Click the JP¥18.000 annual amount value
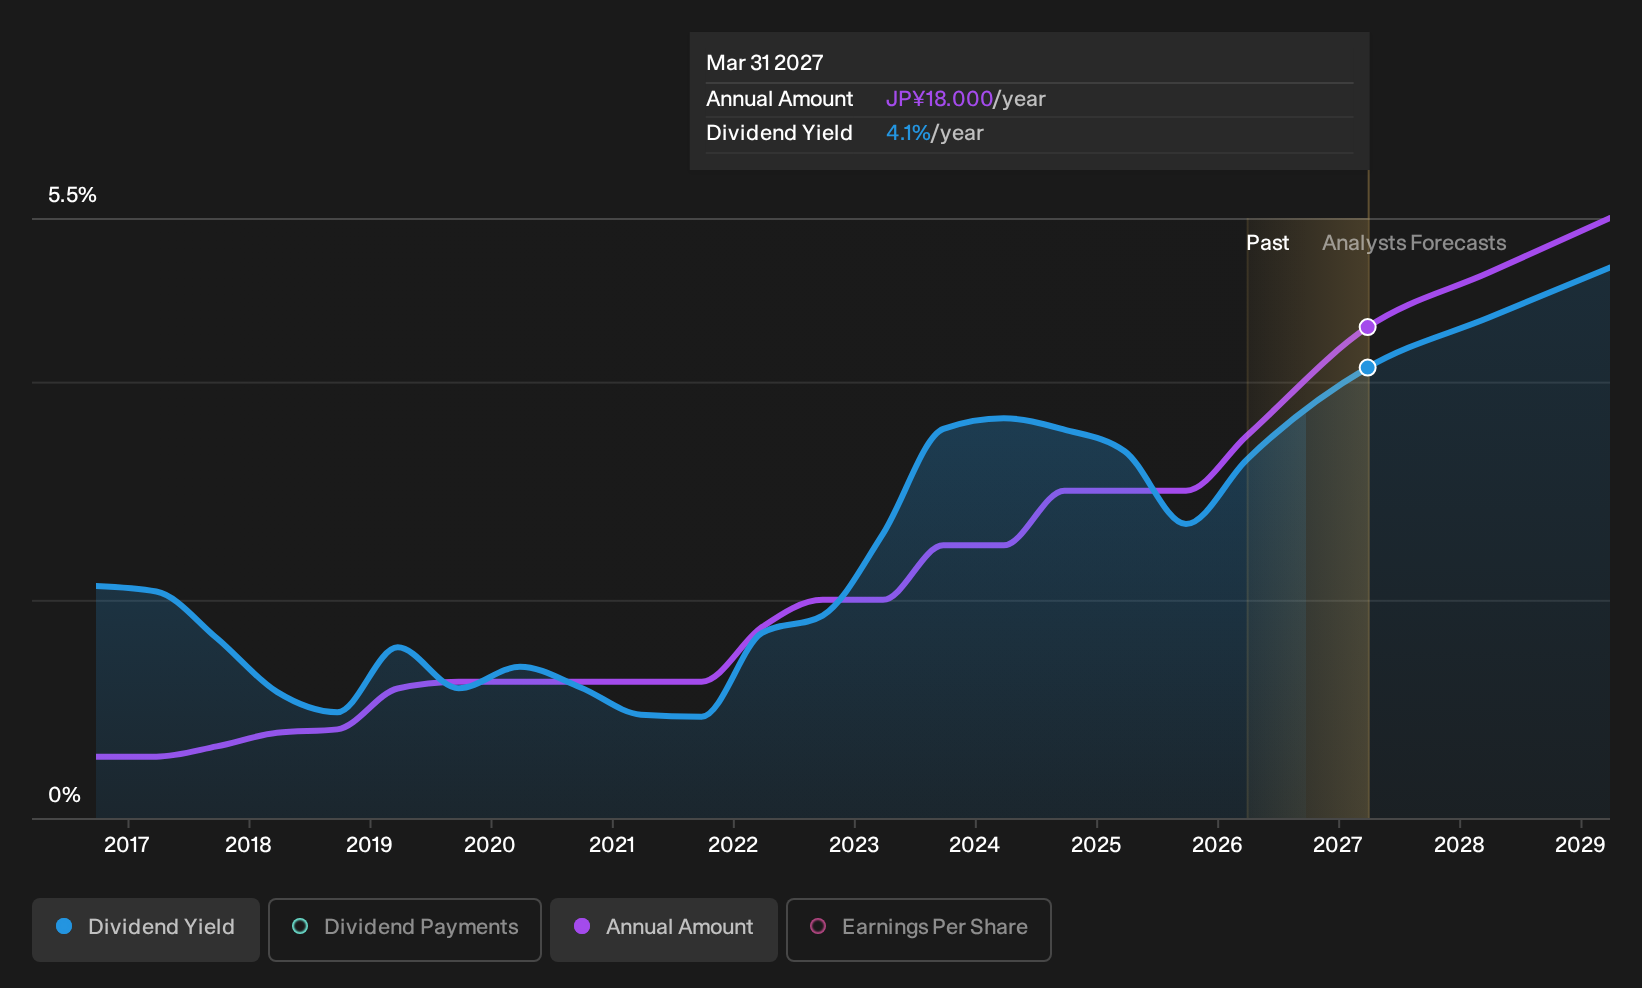1642x988 pixels. tap(939, 99)
